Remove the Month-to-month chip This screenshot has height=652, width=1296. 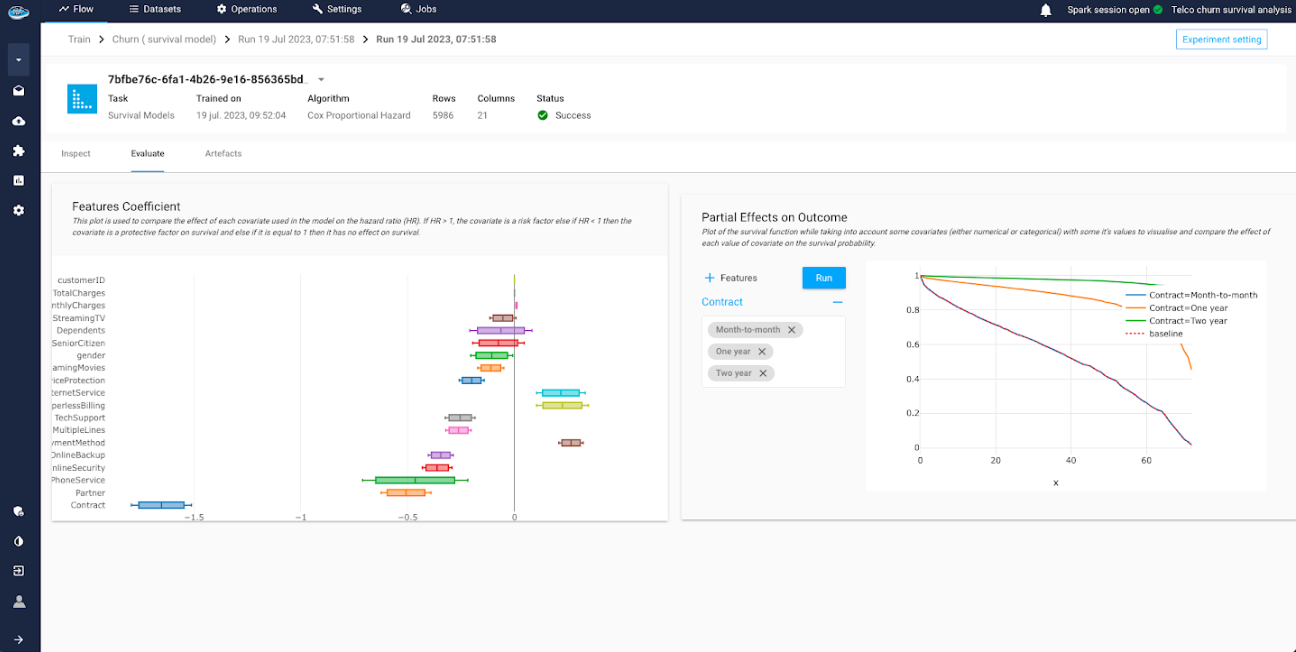(791, 330)
